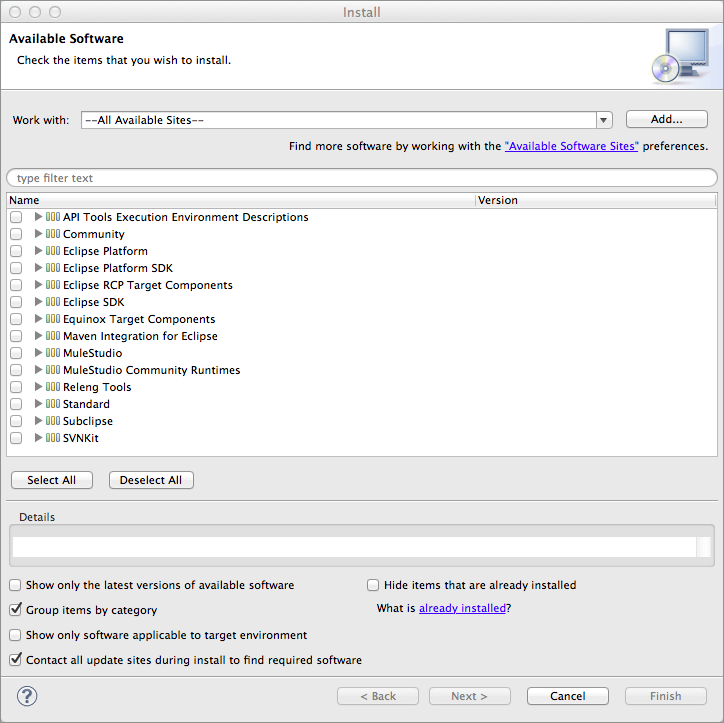Click the category icon beside Eclipse SDK

coord(53,301)
